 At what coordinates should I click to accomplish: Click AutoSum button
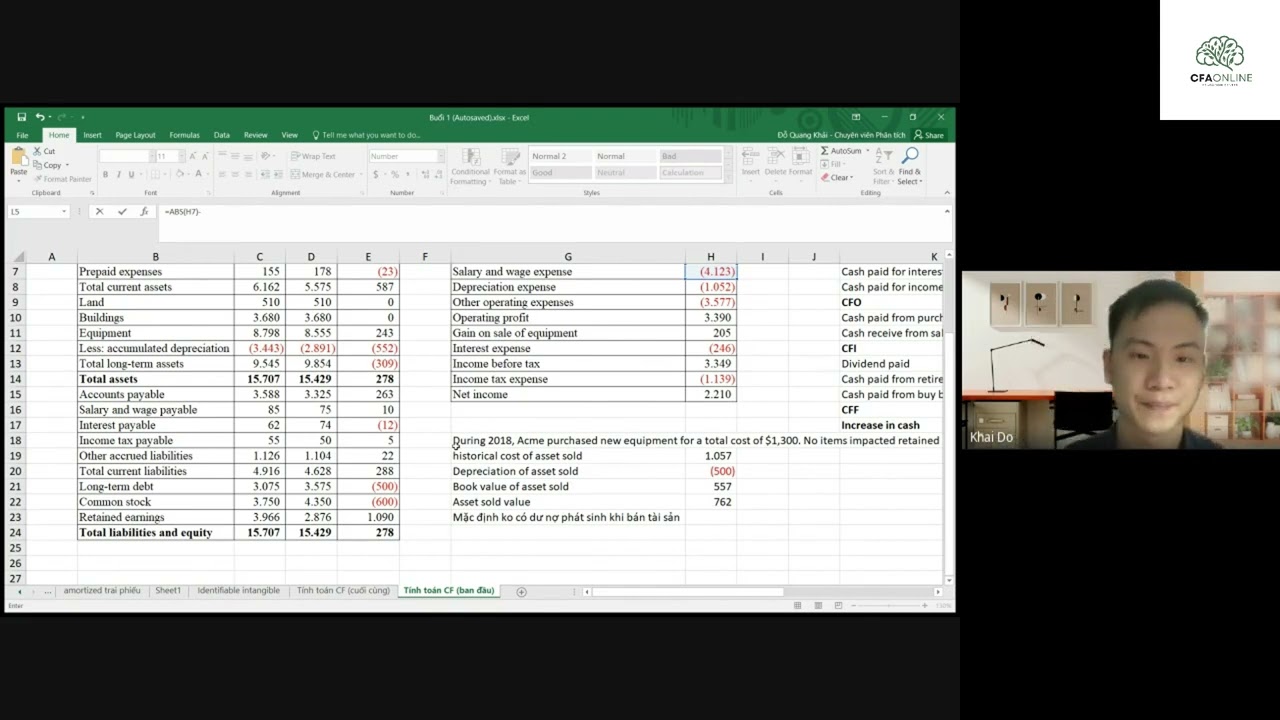click(840, 151)
